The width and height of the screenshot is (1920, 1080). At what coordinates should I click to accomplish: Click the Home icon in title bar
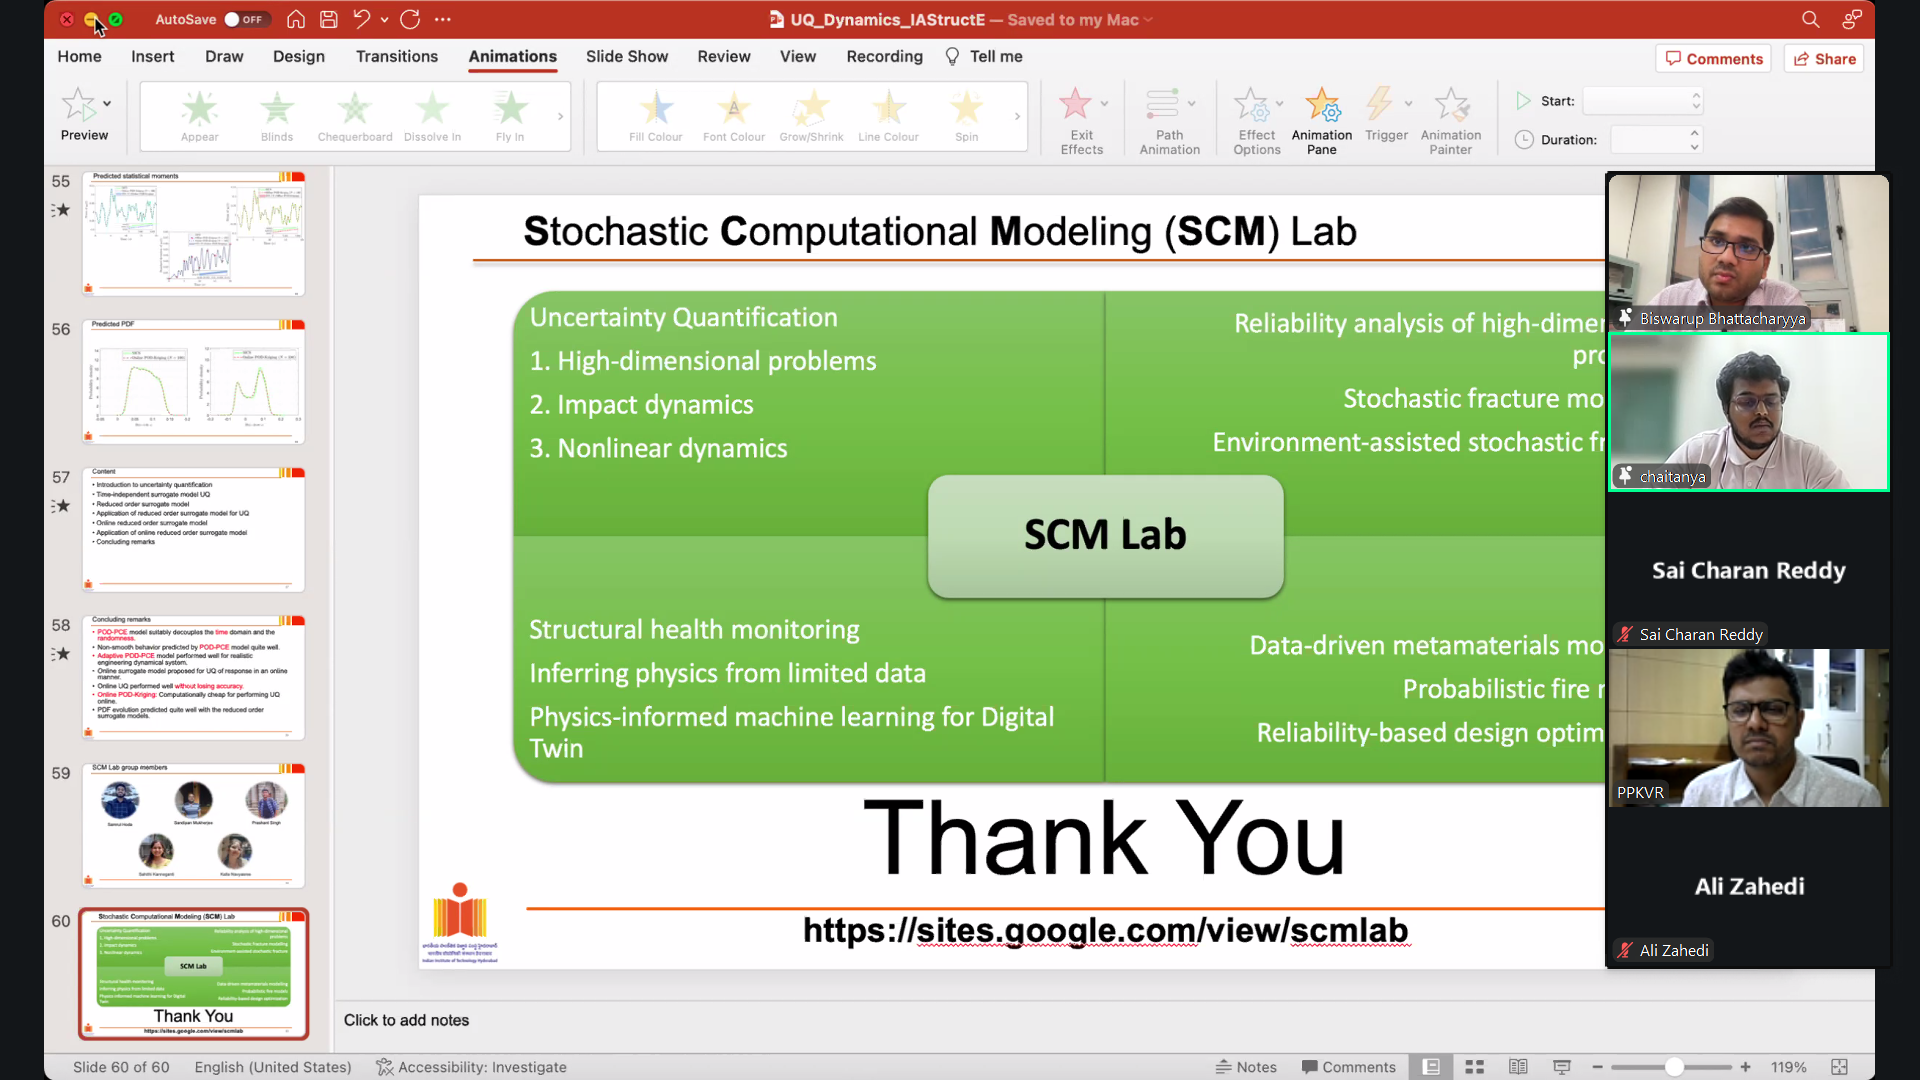[296, 19]
